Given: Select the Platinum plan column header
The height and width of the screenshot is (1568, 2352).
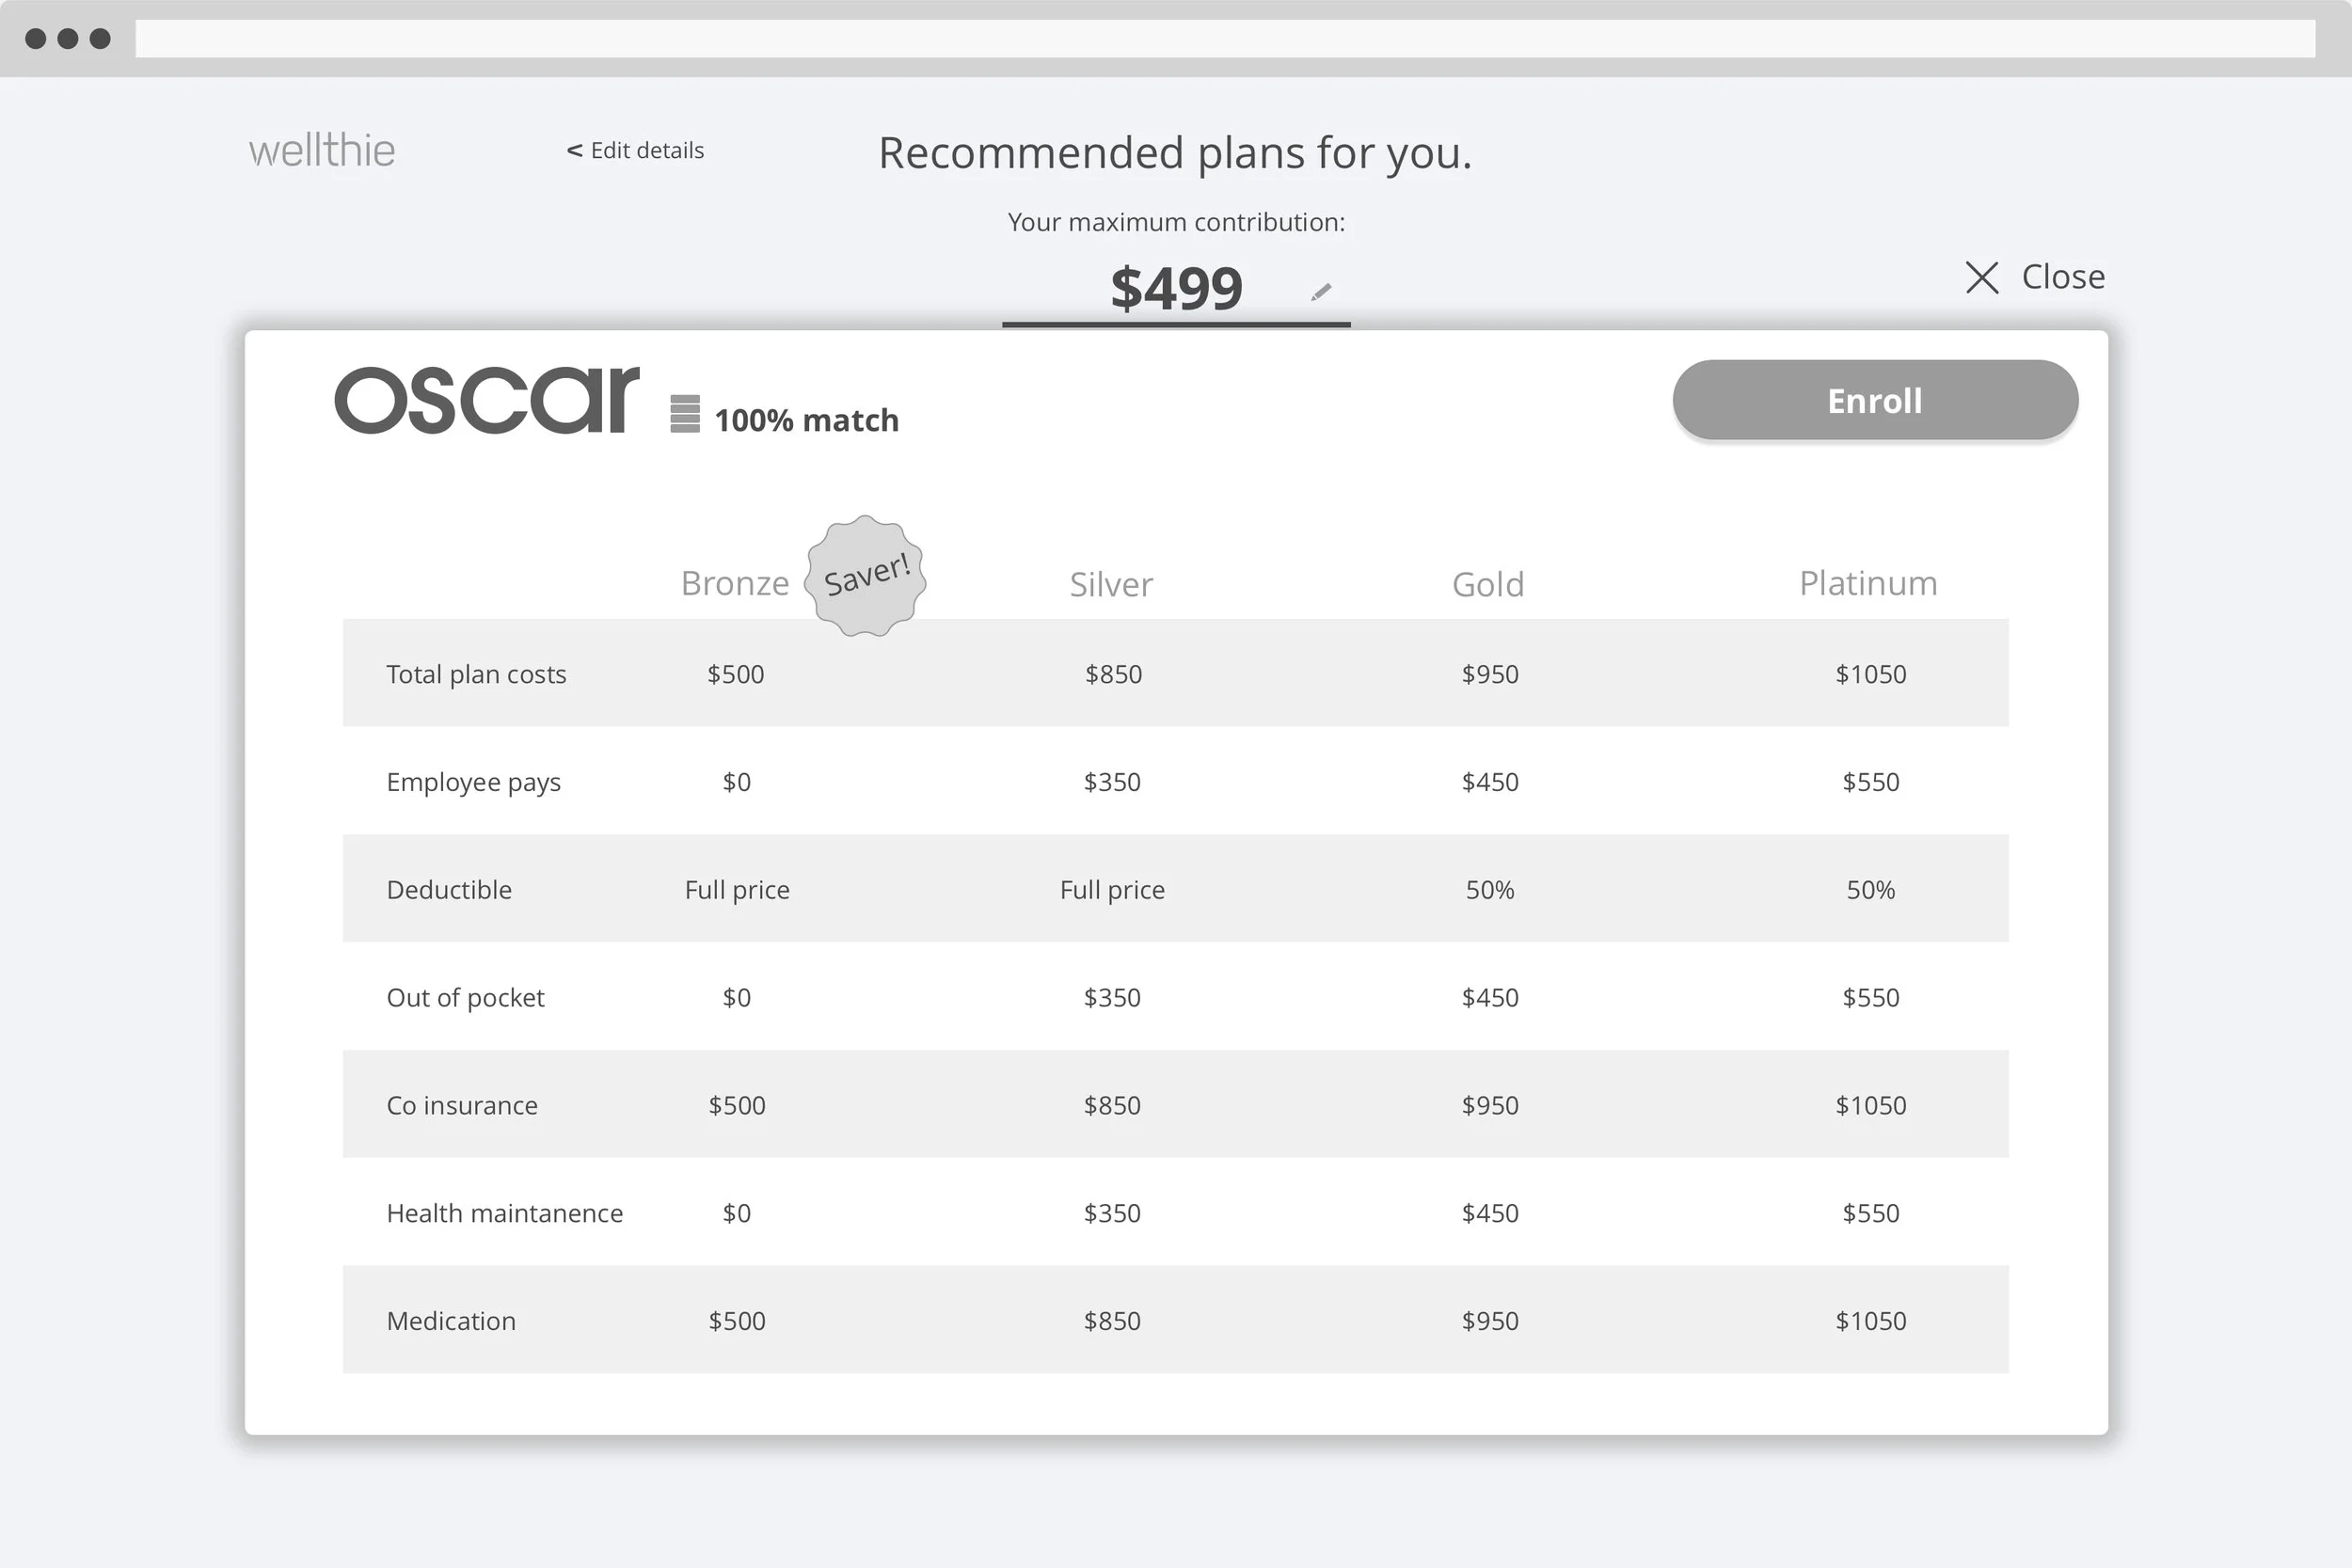Looking at the screenshot, I should [1868, 583].
